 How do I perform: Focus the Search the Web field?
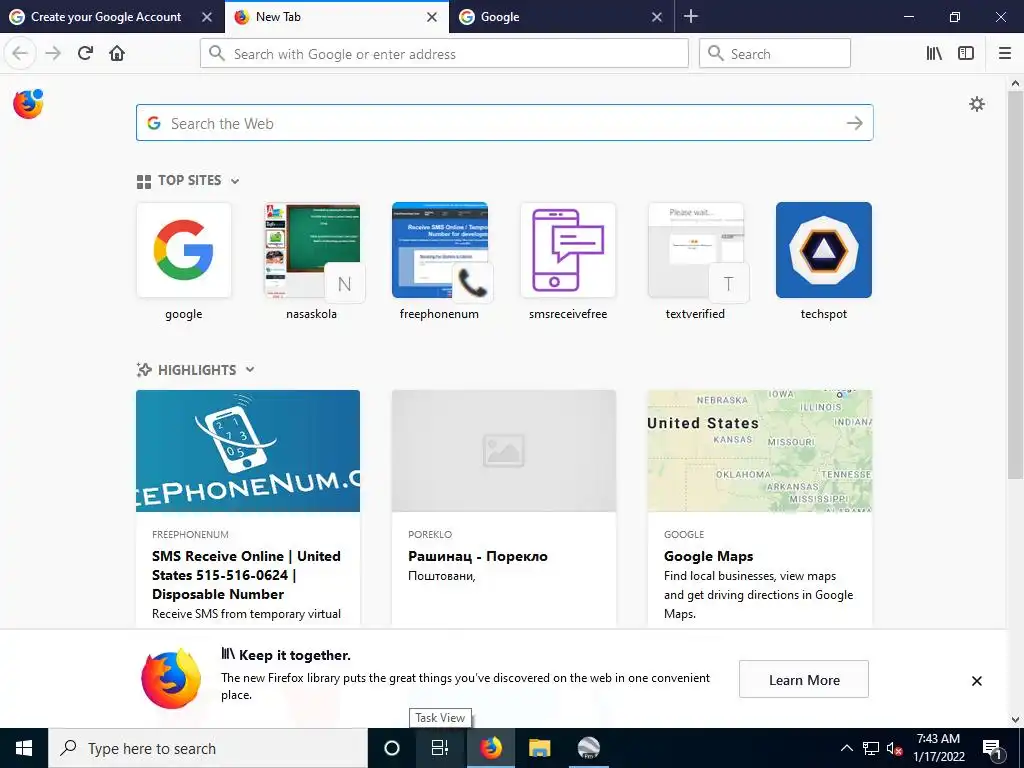pyautogui.click(x=504, y=123)
